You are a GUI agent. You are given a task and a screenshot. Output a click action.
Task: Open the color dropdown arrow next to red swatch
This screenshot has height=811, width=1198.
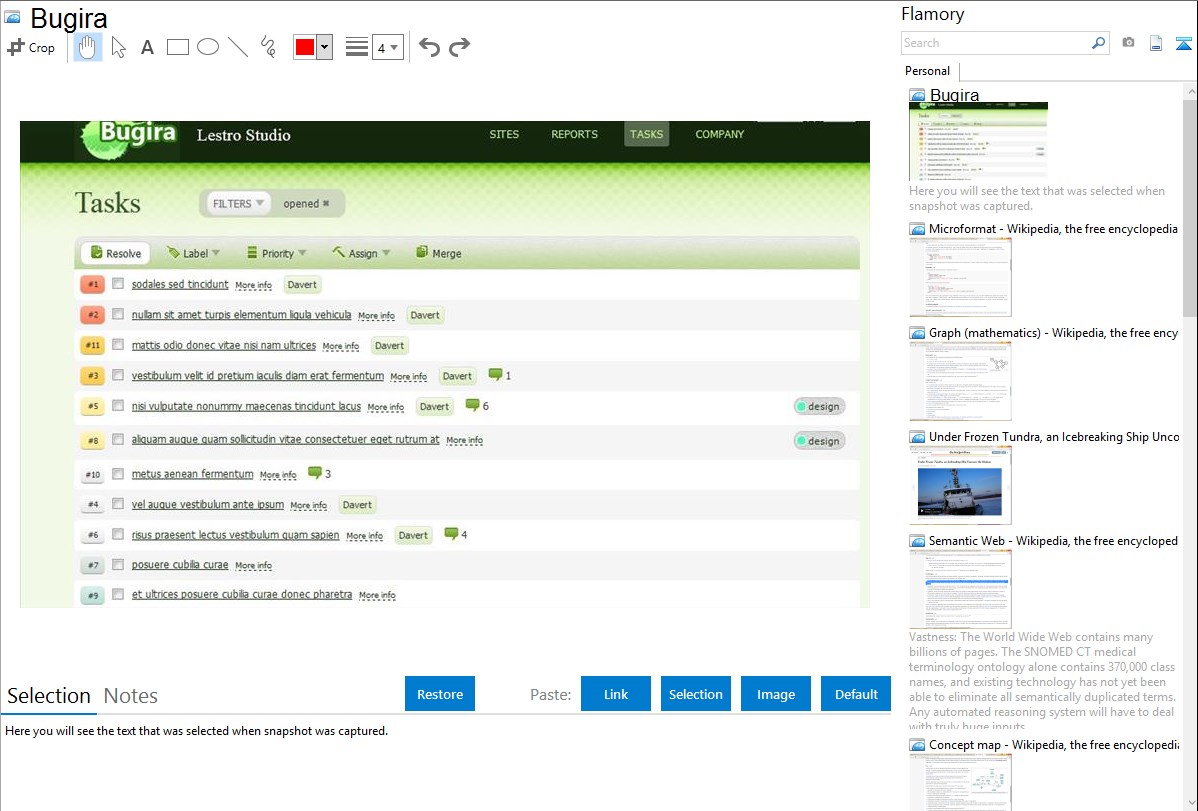[x=325, y=47]
